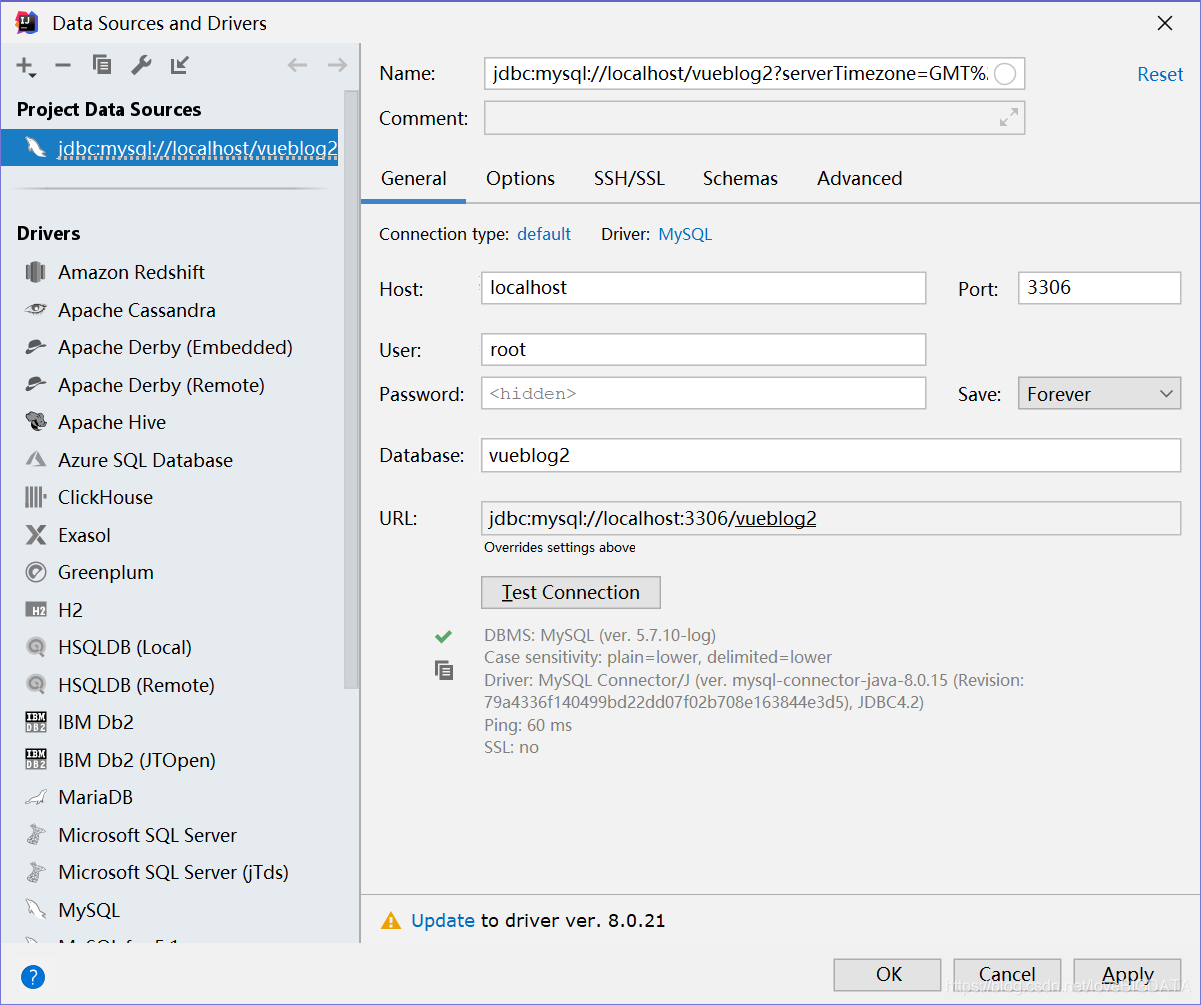This screenshot has height=1005, width=1201.
Task: Click the Cancel button
Action: click(x=1007, y=975)
